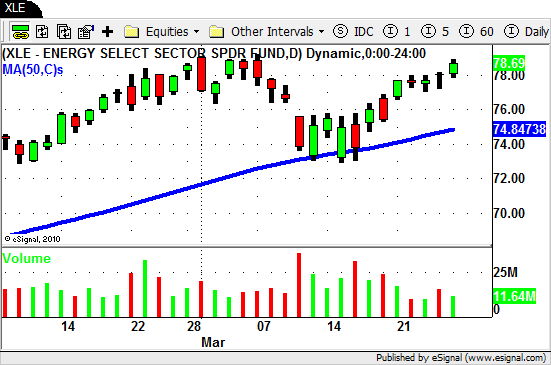The image size is (551, 365).
Task: Click the tallest red volume bar
Action: 299,285
